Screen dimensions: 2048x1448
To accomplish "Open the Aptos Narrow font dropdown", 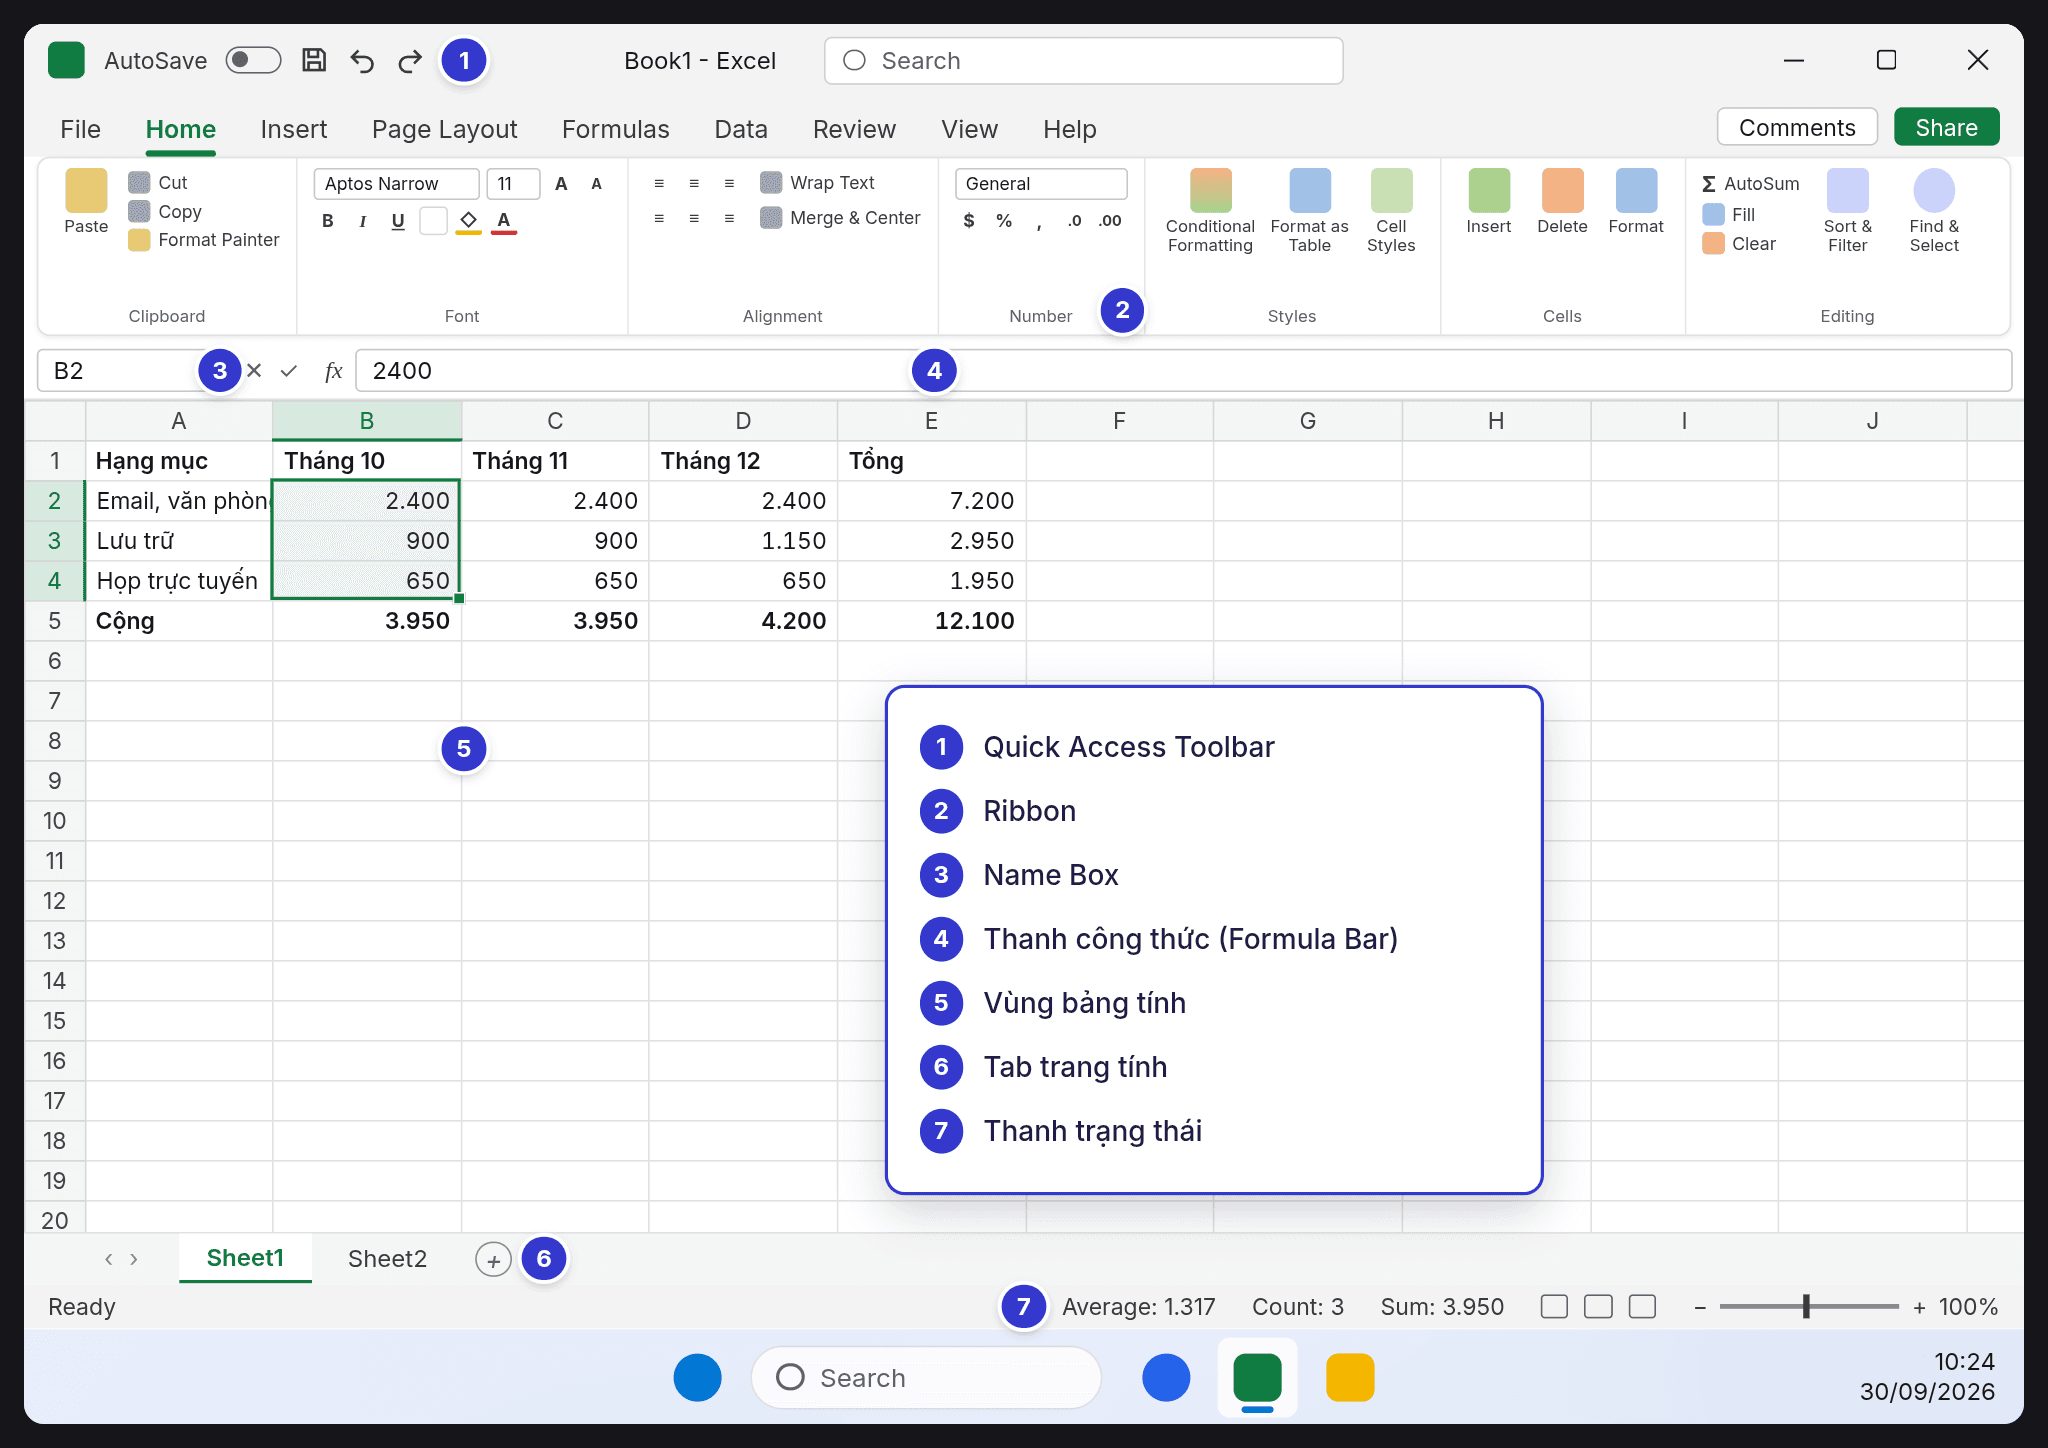I will (x=396, y=183).
